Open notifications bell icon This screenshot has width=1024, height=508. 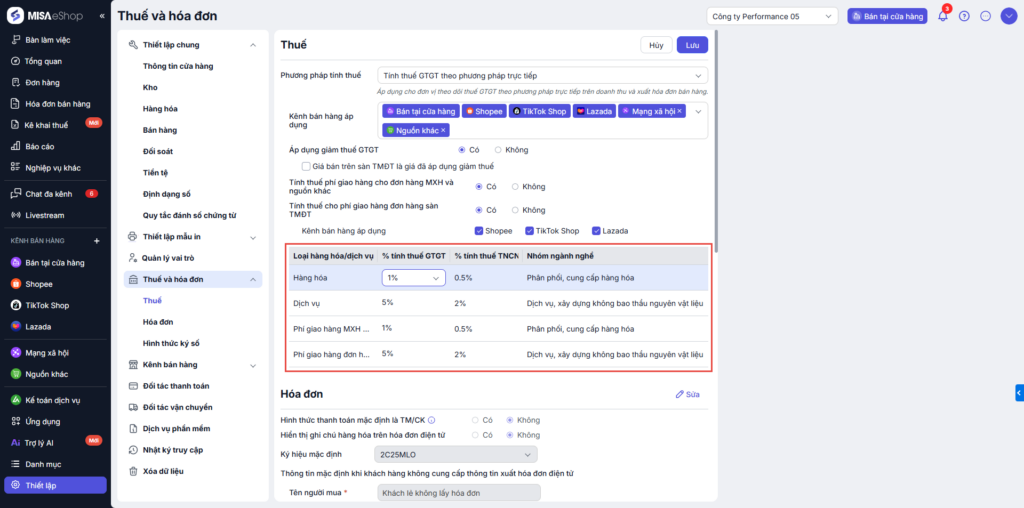[942, 16]
